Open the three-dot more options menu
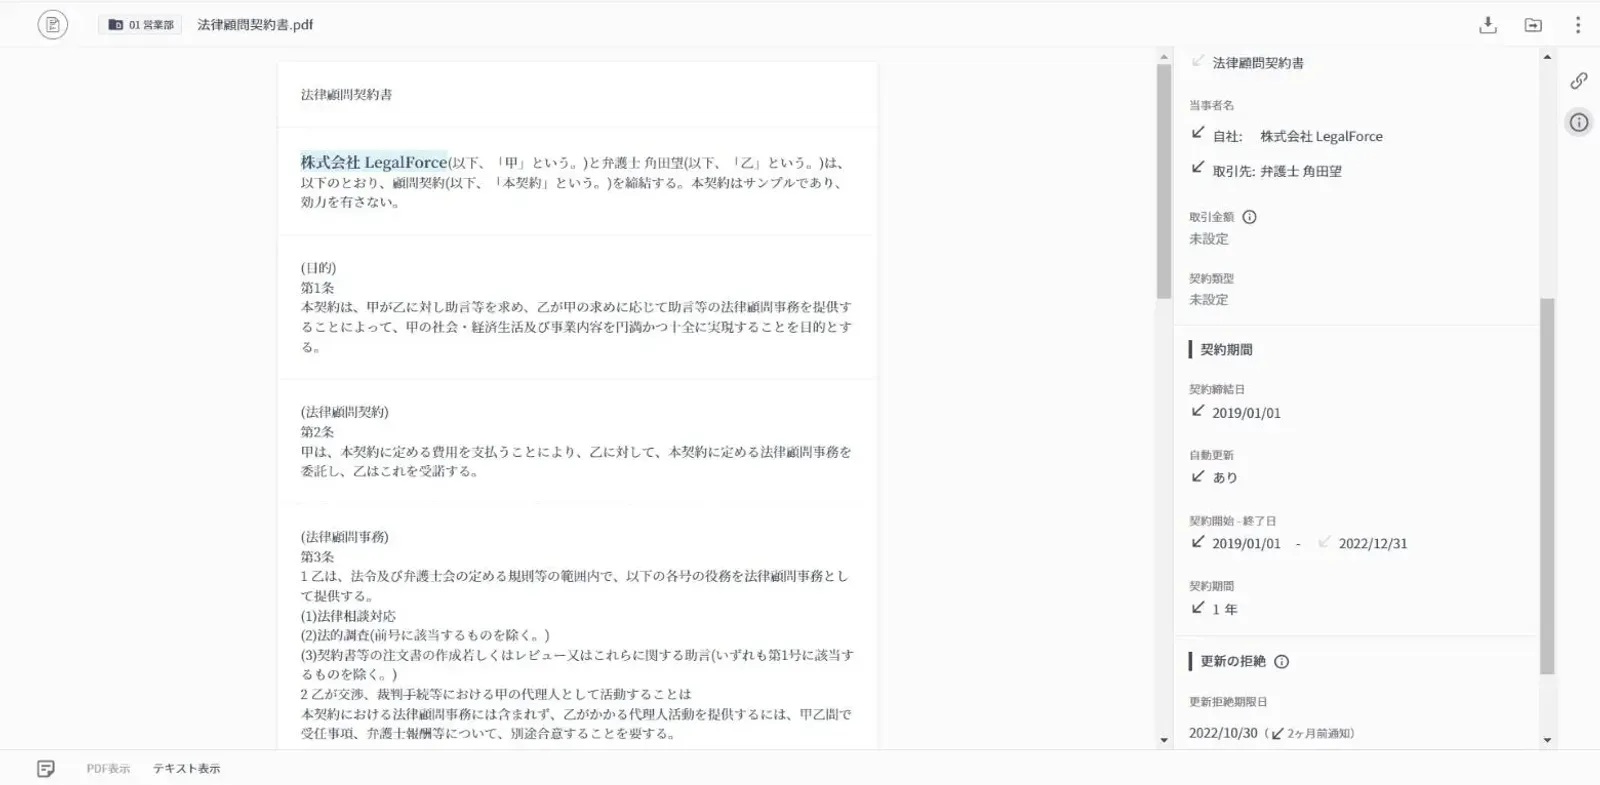The height and width of the screenshot is (785, 1600). pyautogui.click(x=1577, y=25)
